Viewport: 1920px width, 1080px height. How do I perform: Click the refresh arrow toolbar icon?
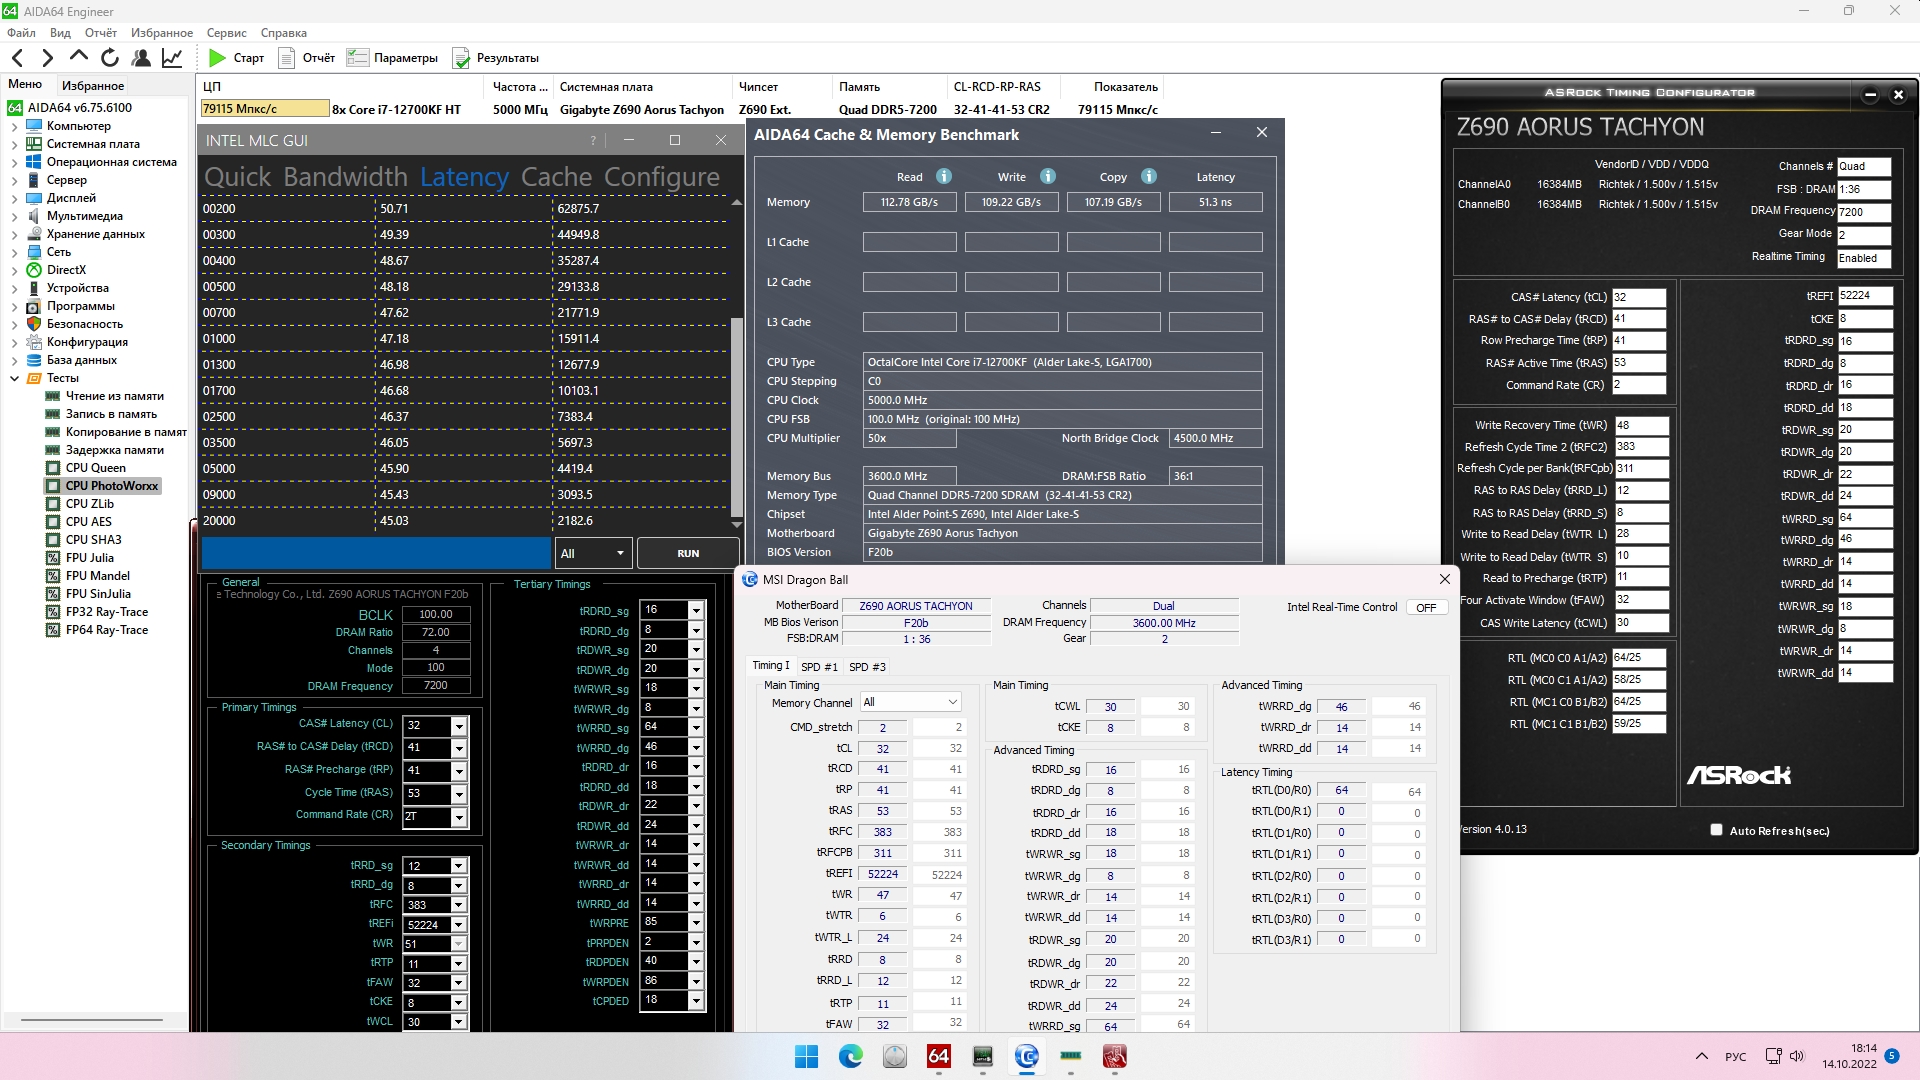point(110,58)
